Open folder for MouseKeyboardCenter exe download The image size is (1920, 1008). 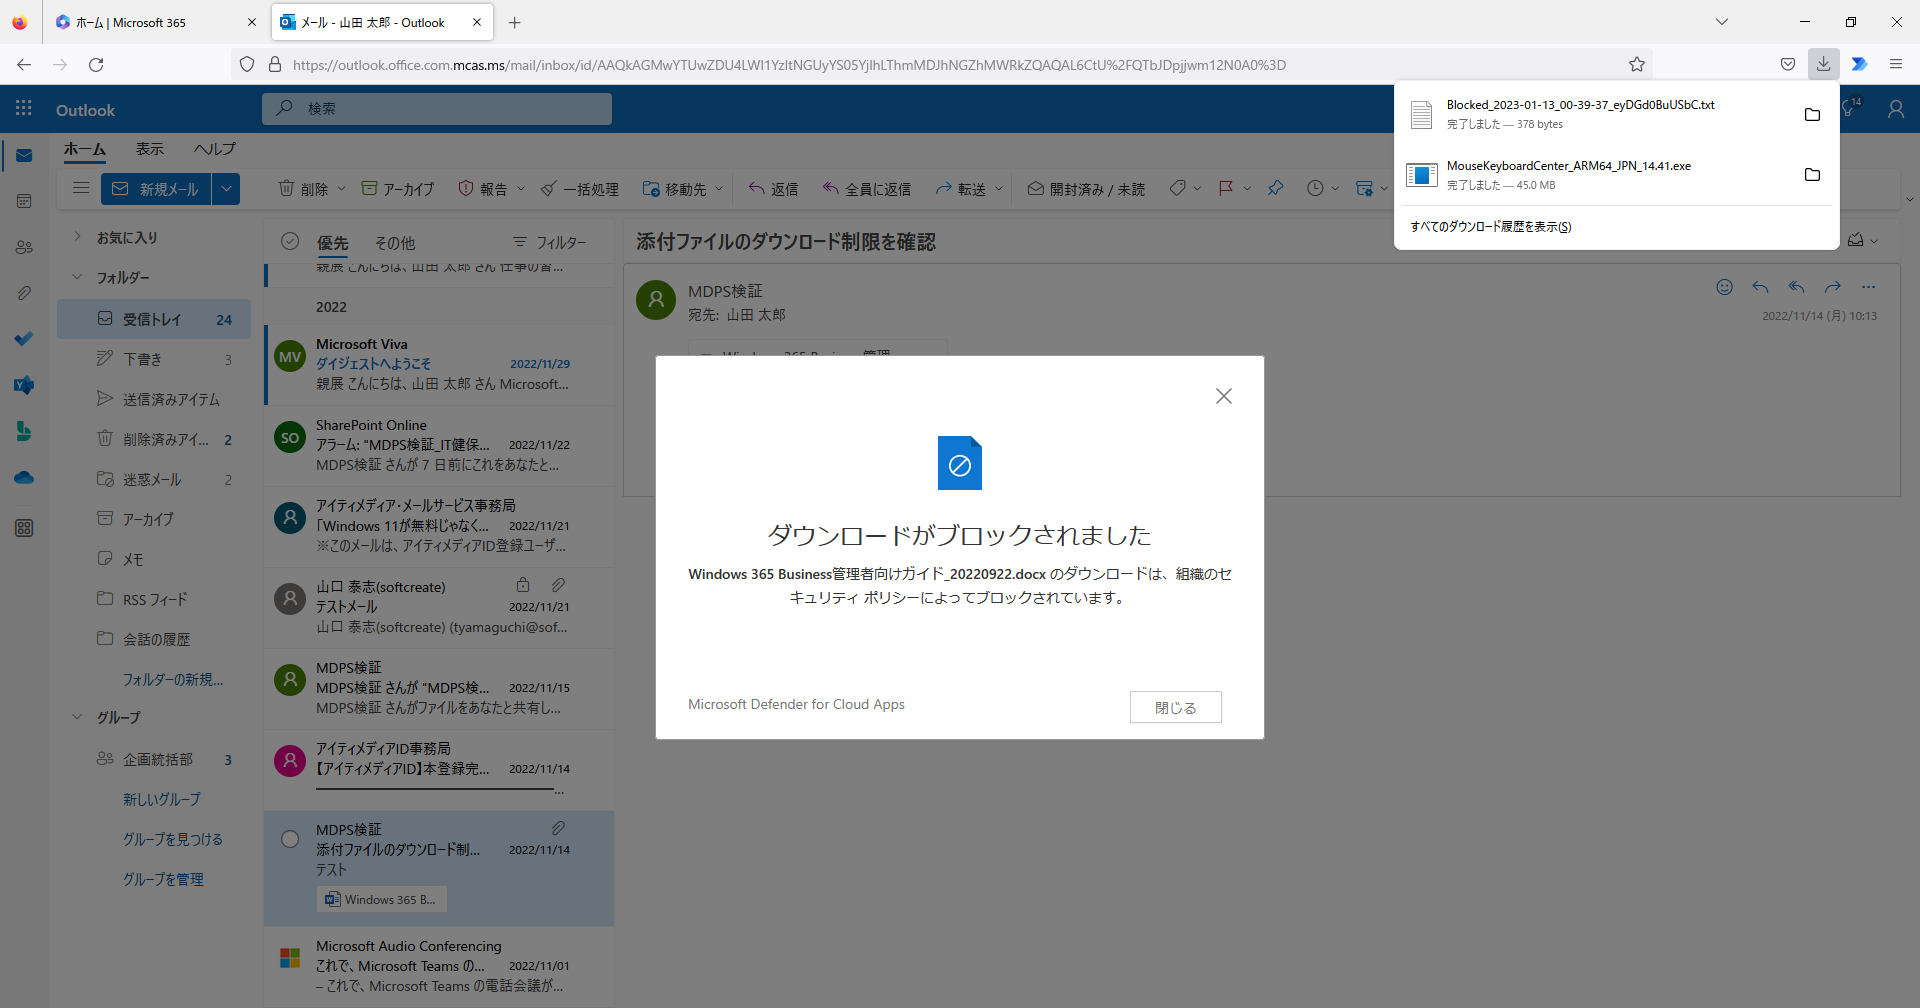click(1812, 175)
